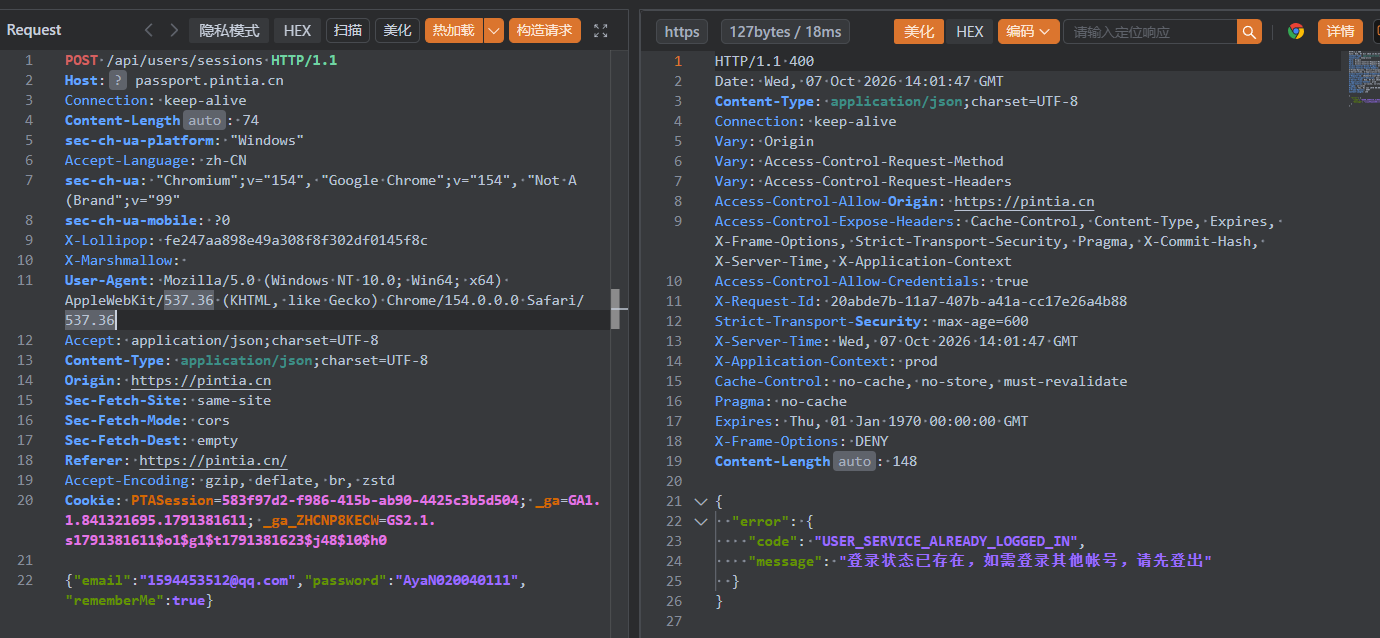Screen dimensions: 1380x638
Task: Click the https protocol tag
Action: click(x=682, y=32)
